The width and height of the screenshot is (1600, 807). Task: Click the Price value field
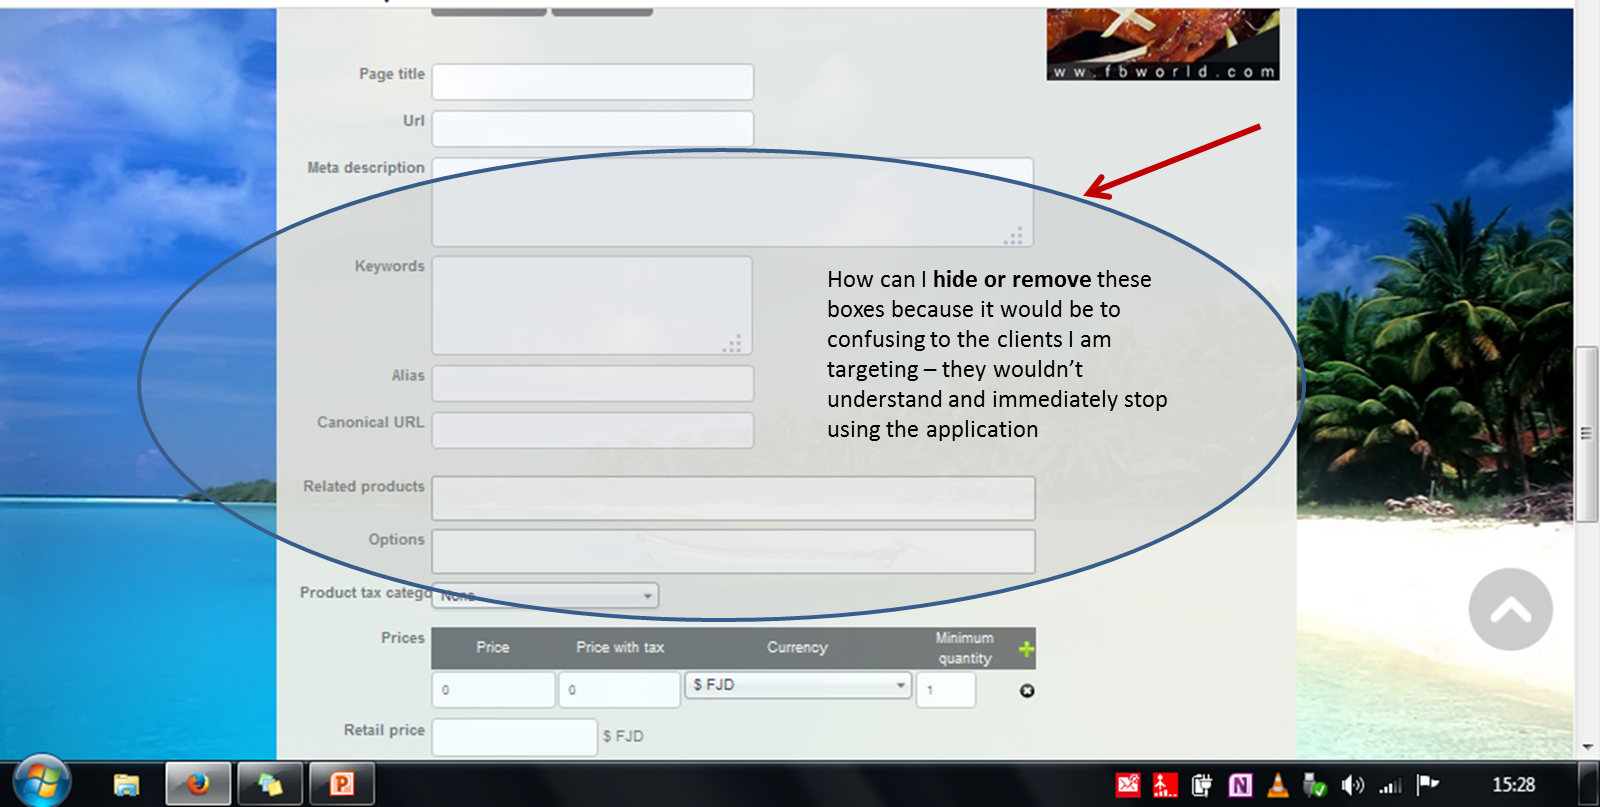(x=494, y=690)
